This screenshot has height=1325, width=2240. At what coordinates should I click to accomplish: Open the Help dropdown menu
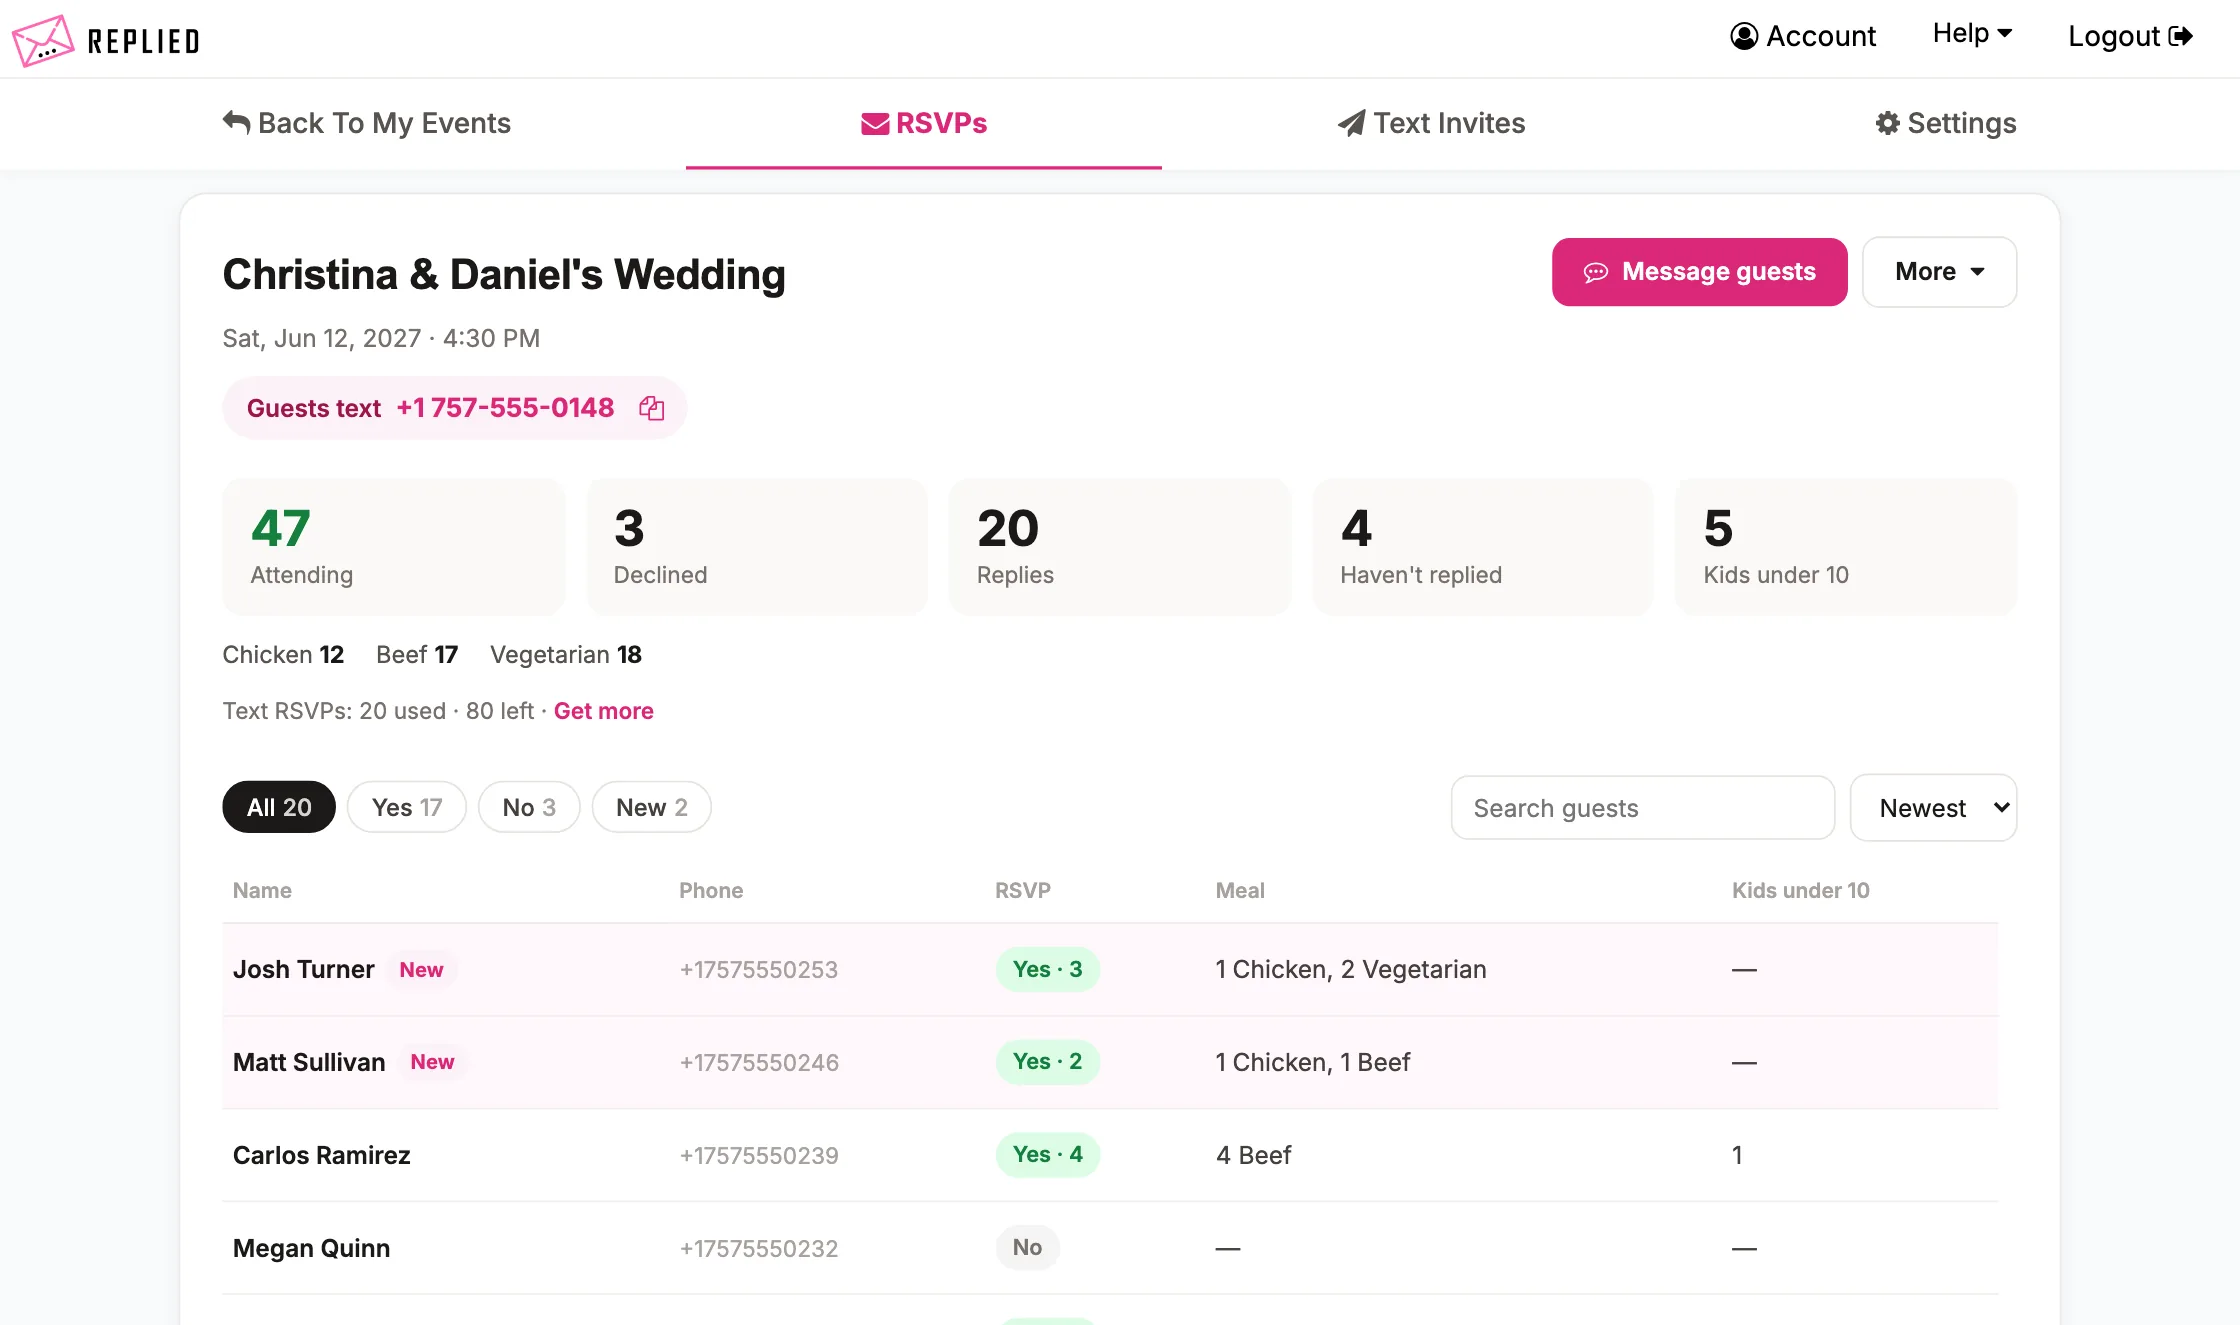1972,34
